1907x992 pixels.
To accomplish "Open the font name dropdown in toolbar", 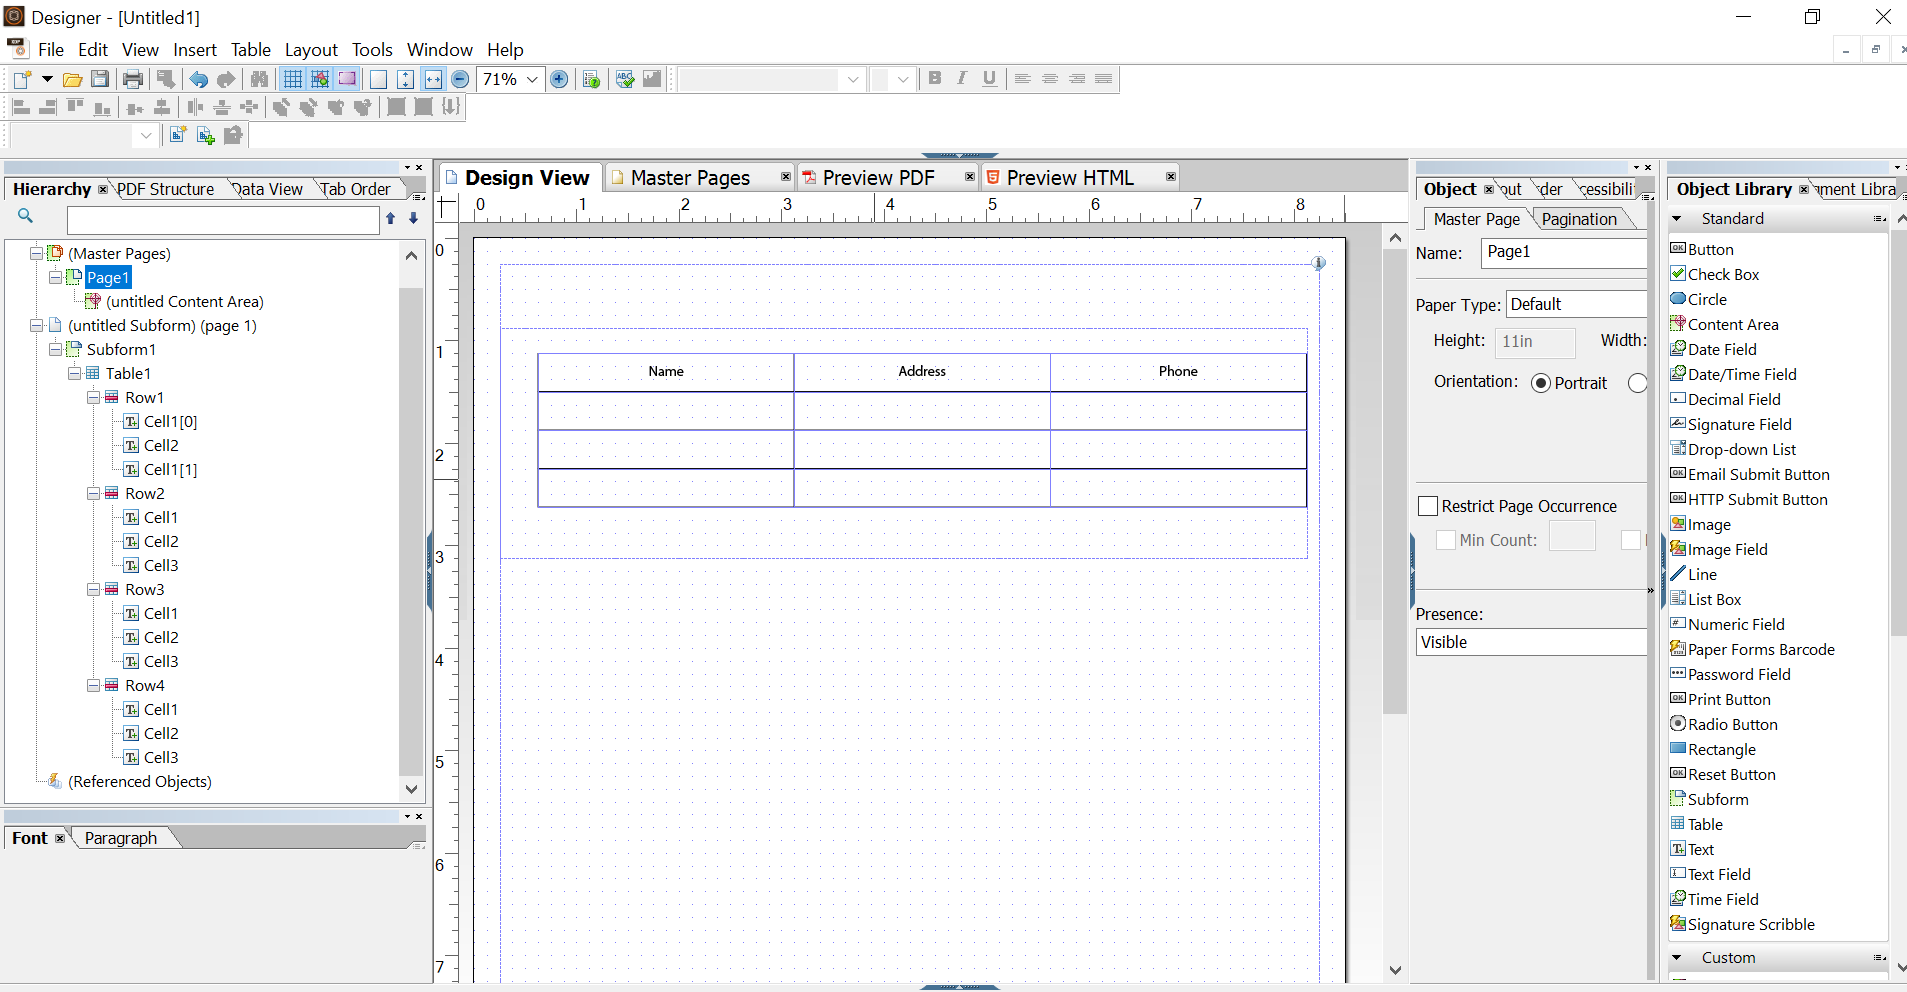I will pos(853,79).
